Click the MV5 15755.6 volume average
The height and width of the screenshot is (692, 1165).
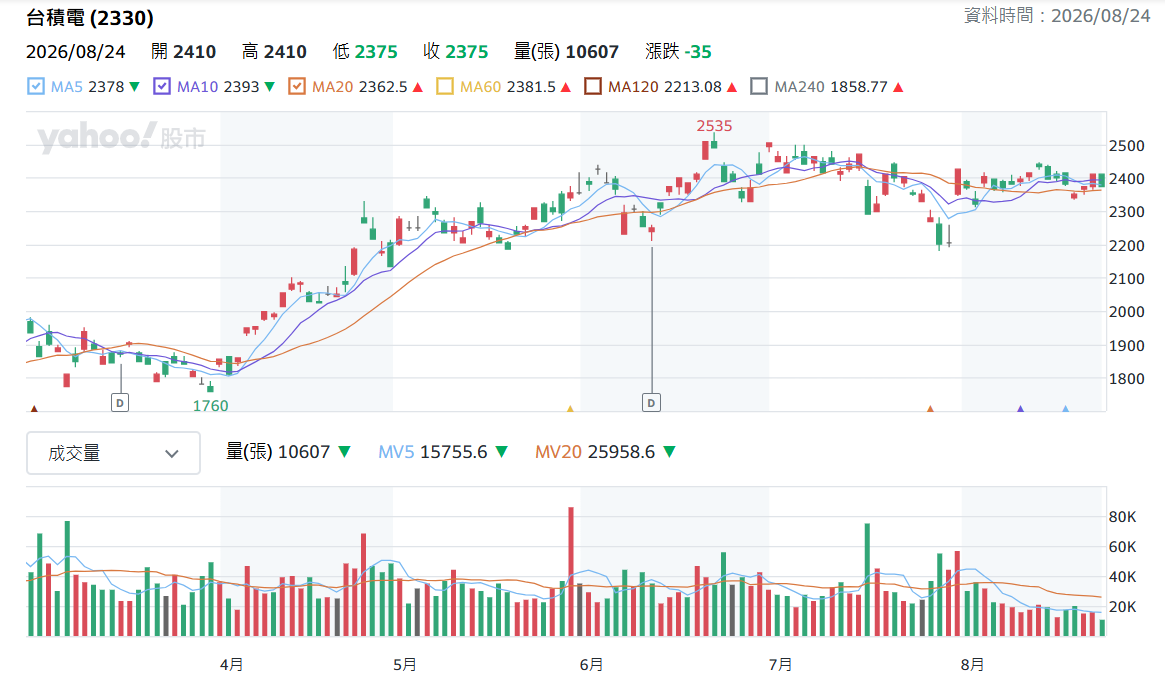[x=432, y=452]
